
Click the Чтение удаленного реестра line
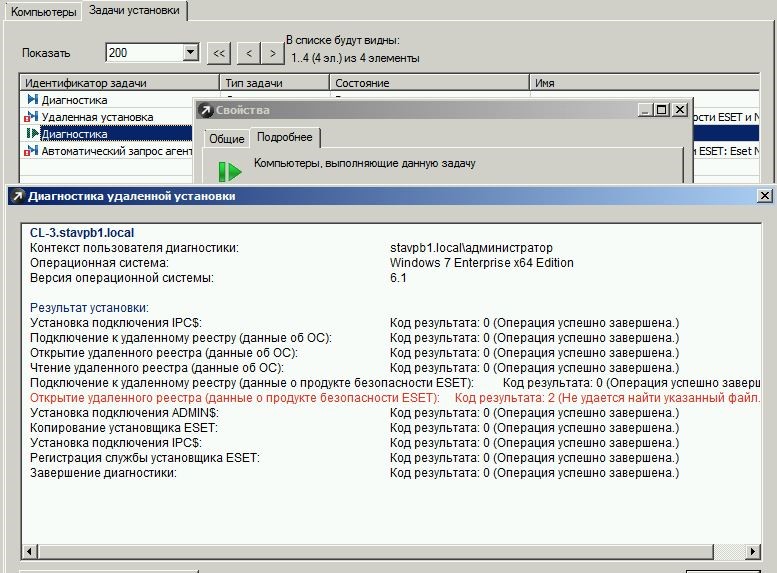coord(354,368)
